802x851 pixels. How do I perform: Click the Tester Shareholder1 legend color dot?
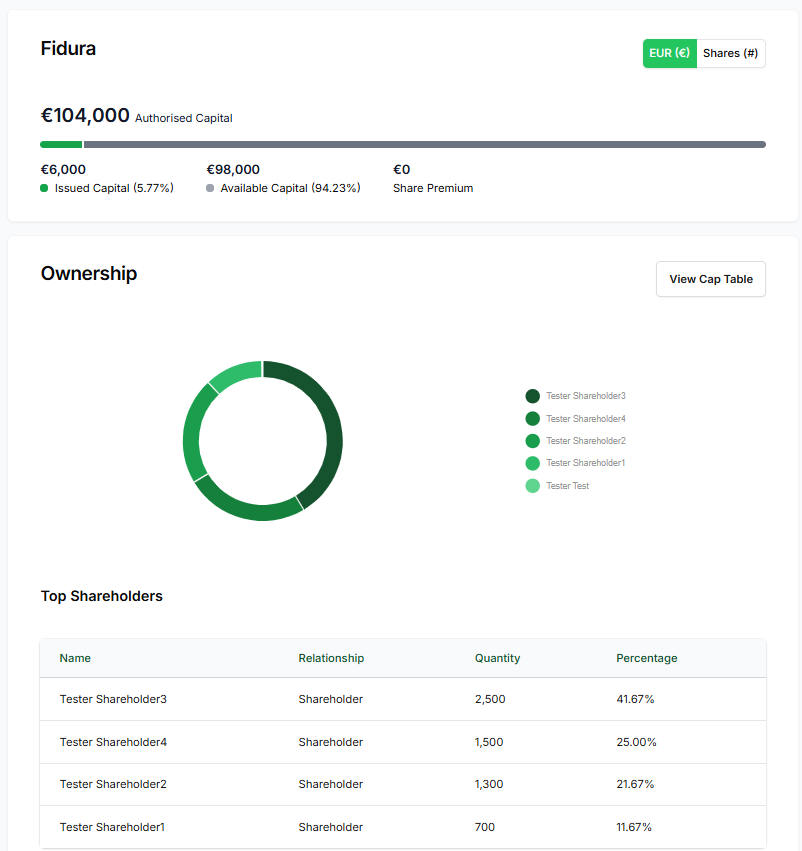[x=532, y=463]
